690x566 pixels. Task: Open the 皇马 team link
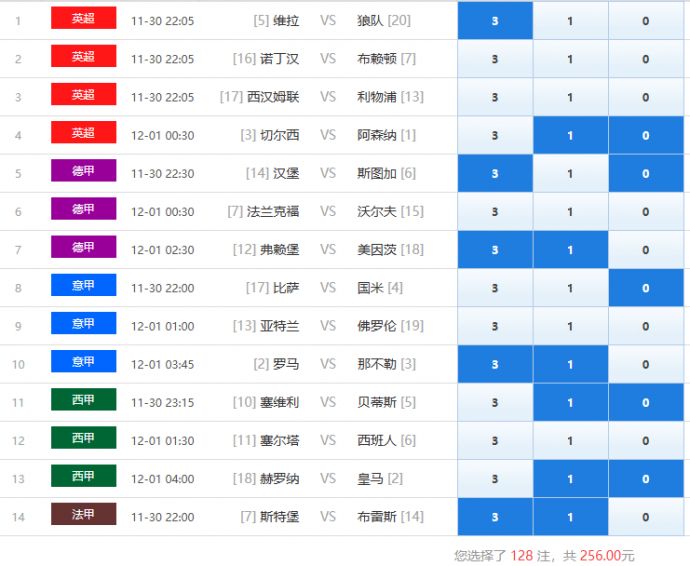point(370,479)
